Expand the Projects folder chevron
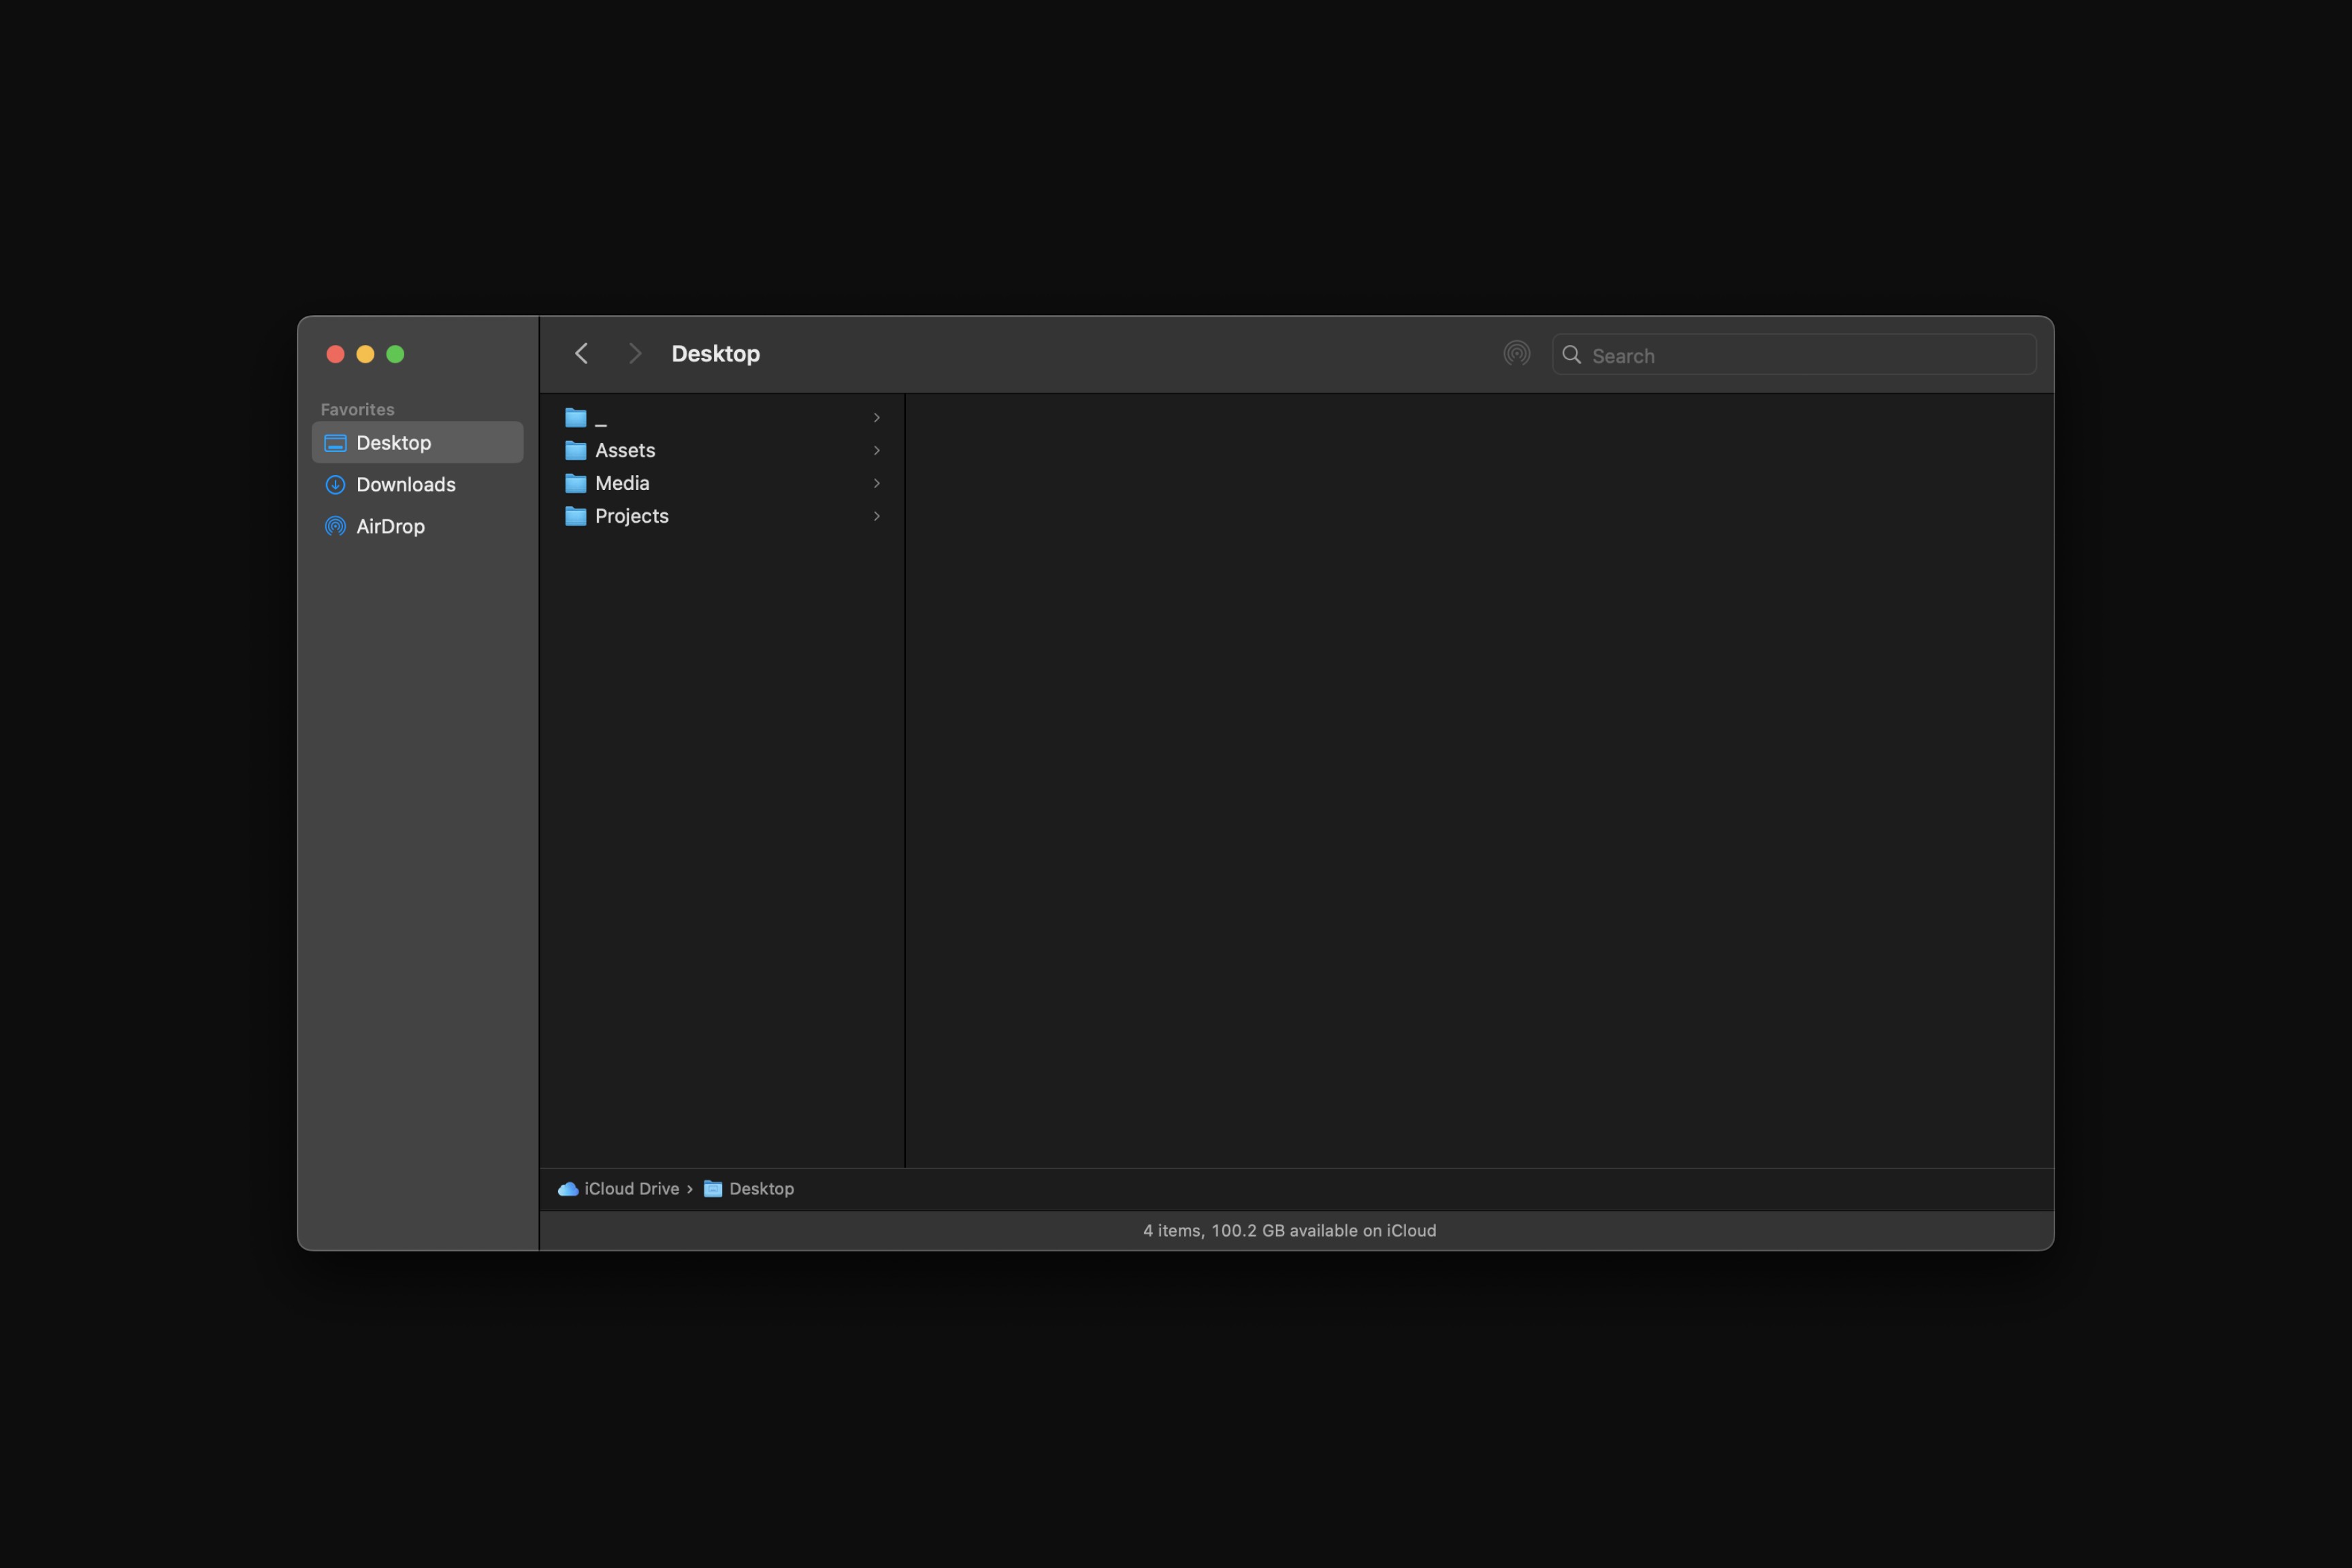The height and width of the screenshot is (1568, 2352). click(x=876, y=517)
